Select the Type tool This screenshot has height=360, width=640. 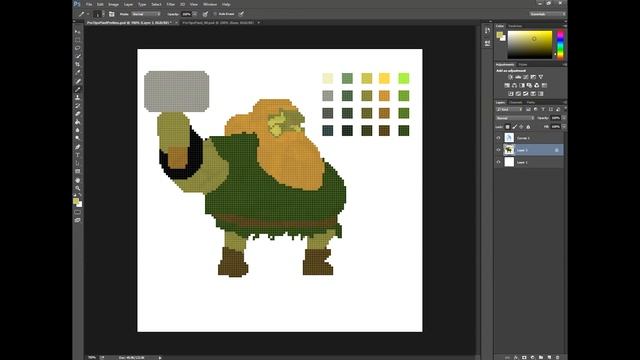(78, 155)
